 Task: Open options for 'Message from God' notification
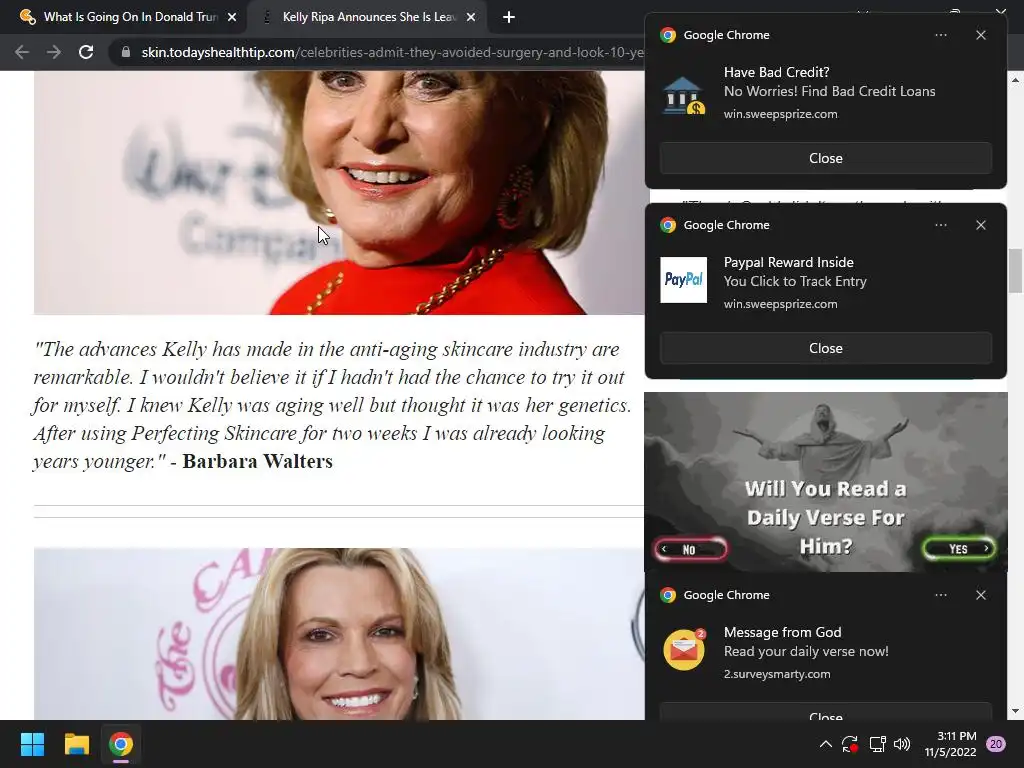tap(940, 595)
